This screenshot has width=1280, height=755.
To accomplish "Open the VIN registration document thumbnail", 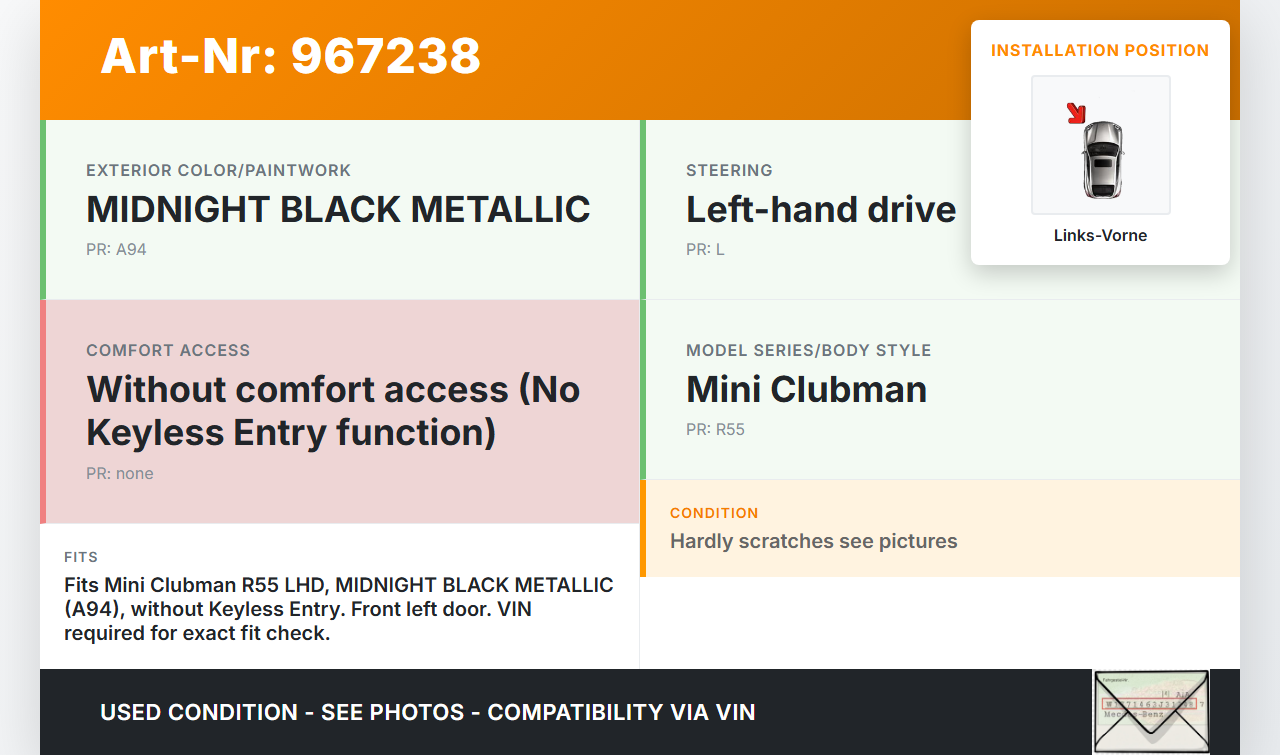I will click(1150, 711).
